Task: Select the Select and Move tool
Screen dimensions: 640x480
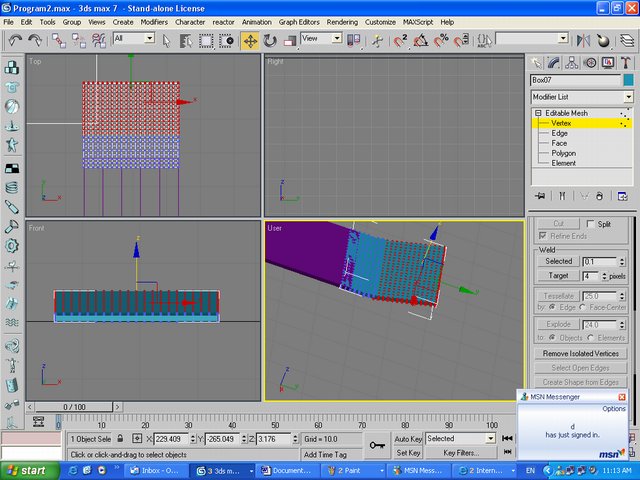Action: pyautogui.click(x=249, y=40)
